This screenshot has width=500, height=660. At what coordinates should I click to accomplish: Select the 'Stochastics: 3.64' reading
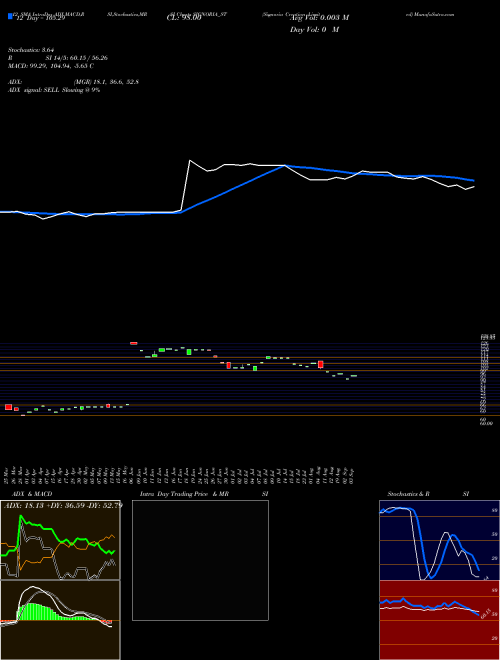point(32,50)
